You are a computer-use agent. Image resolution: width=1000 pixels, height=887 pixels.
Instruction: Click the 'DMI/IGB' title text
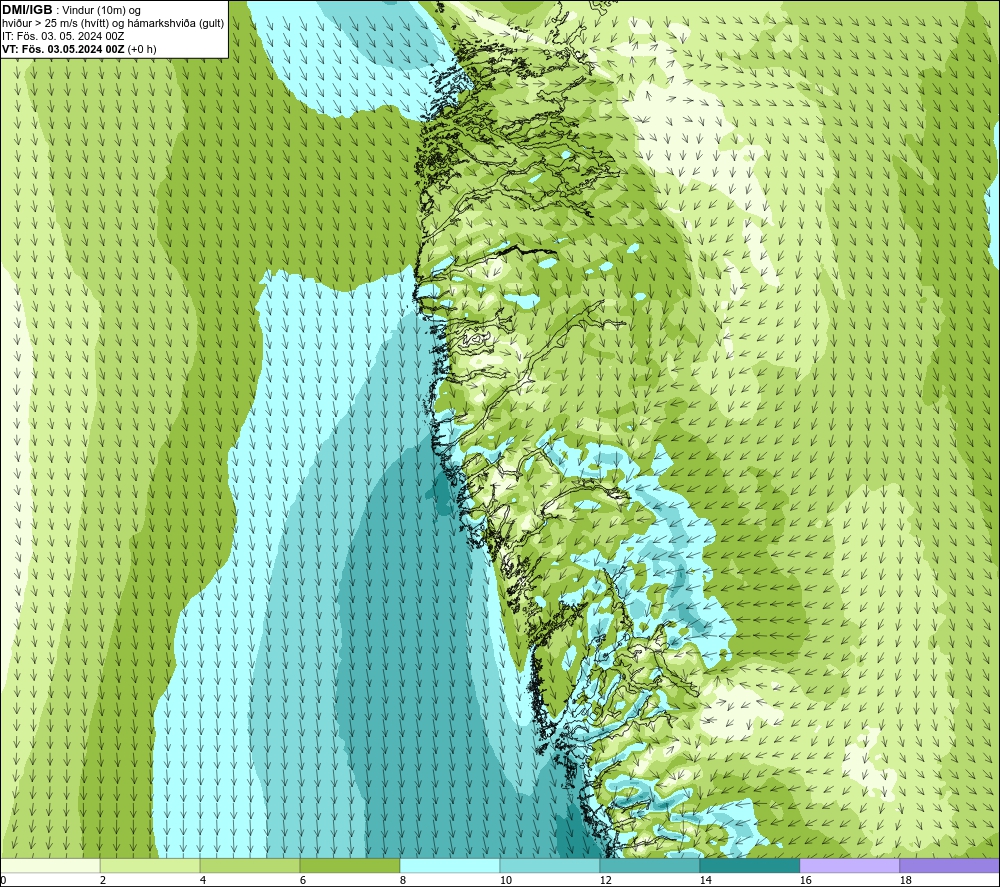tap(27, 10)
